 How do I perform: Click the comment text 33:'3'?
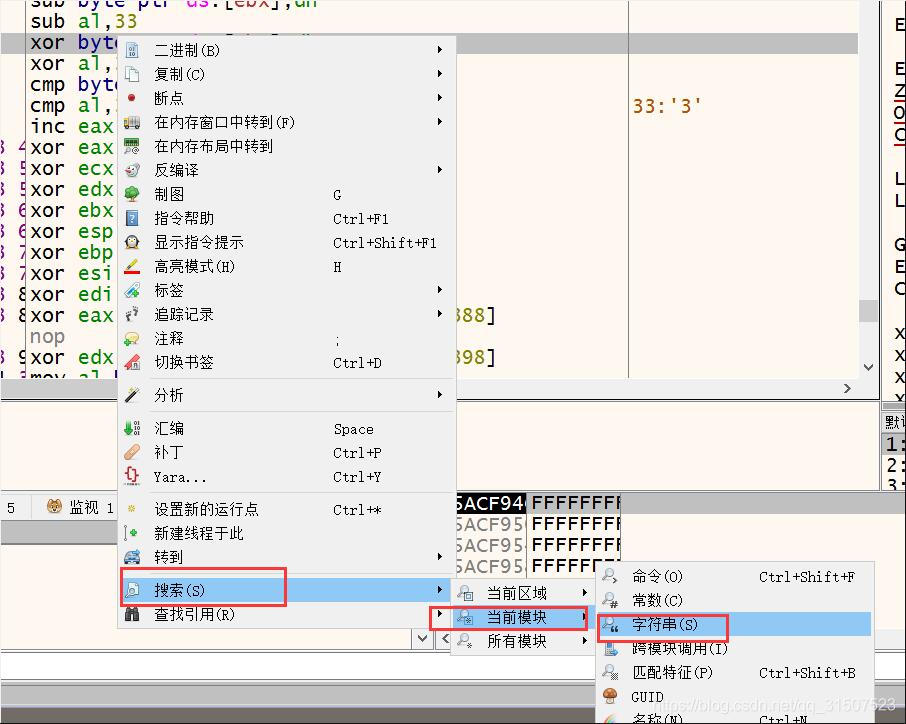tap(667, 106)
